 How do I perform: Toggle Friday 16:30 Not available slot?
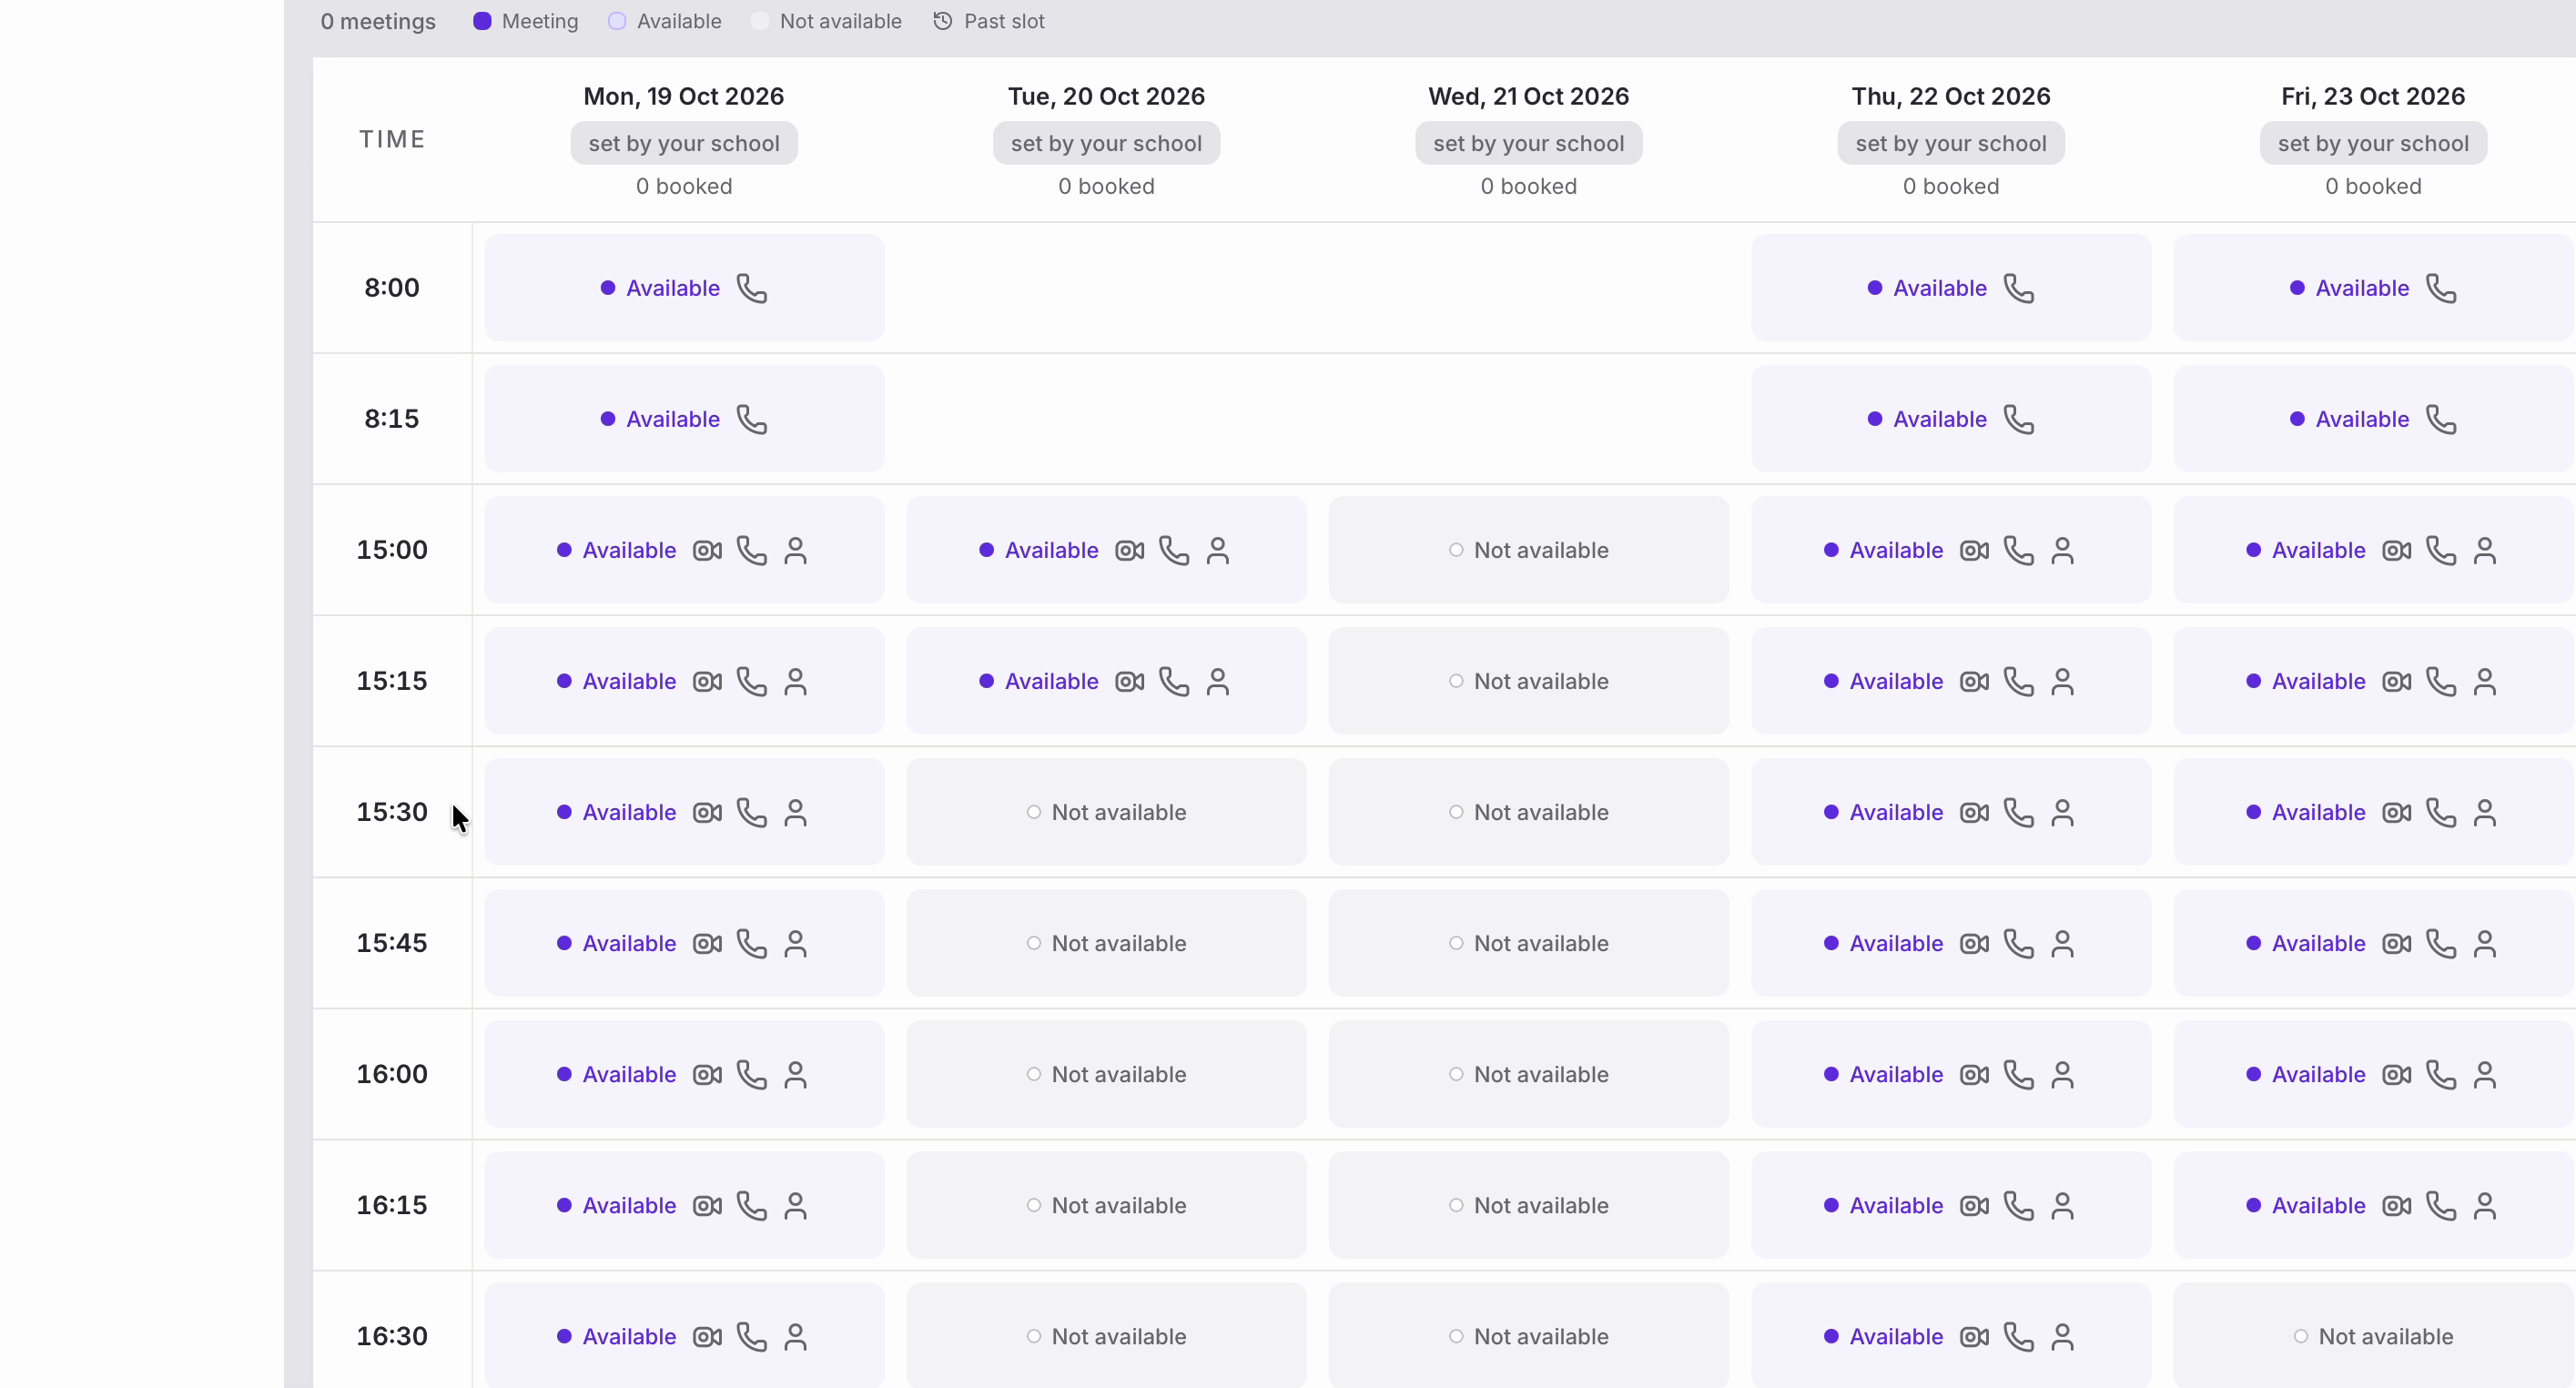pyautogui.click(x=2373, y=1336)
